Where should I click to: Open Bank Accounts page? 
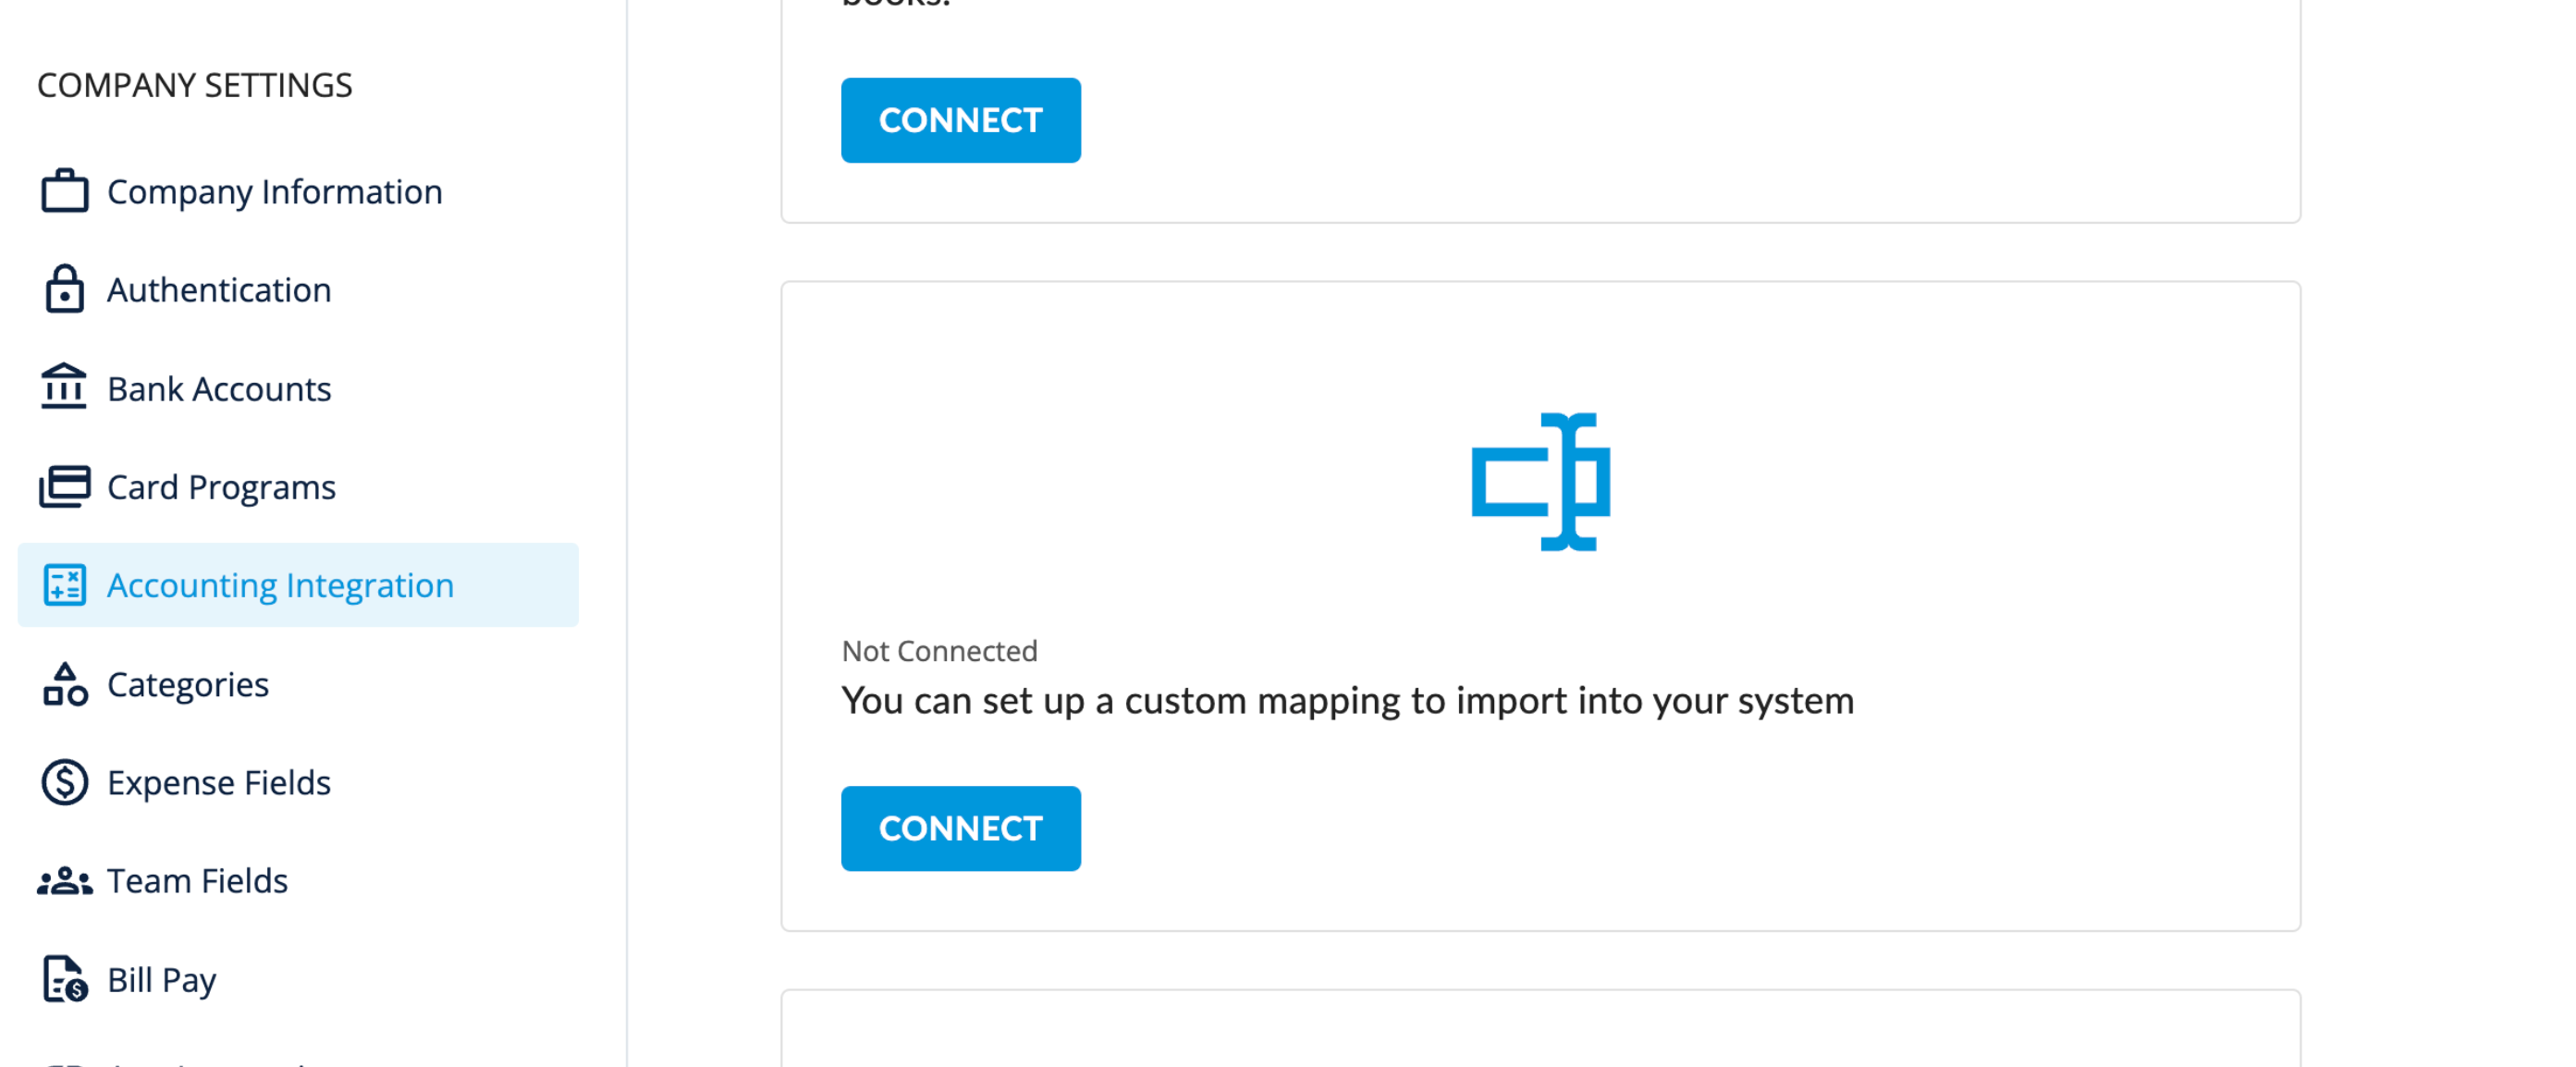click(298, 388)
